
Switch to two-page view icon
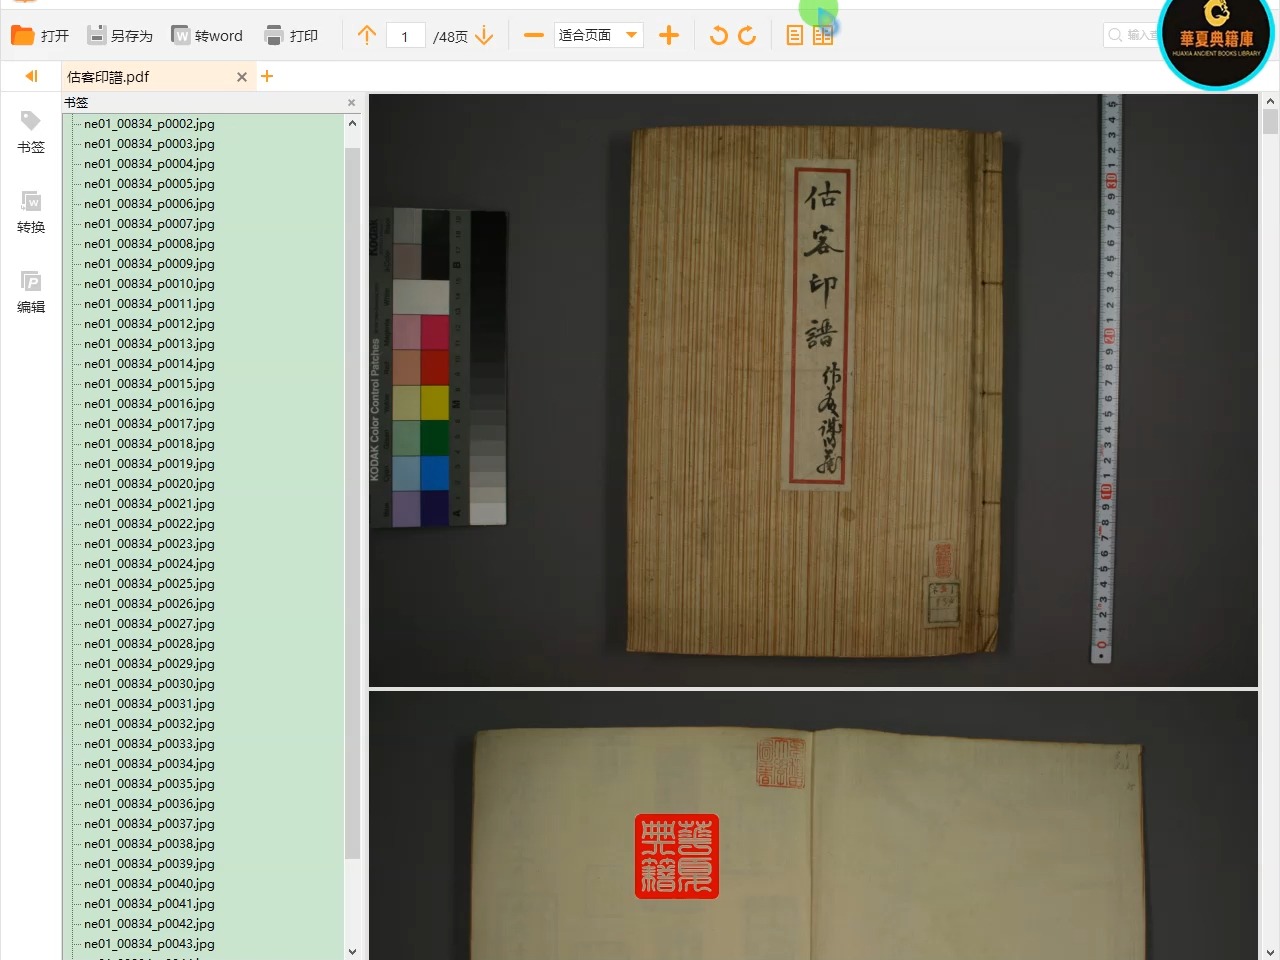point(823,36)
